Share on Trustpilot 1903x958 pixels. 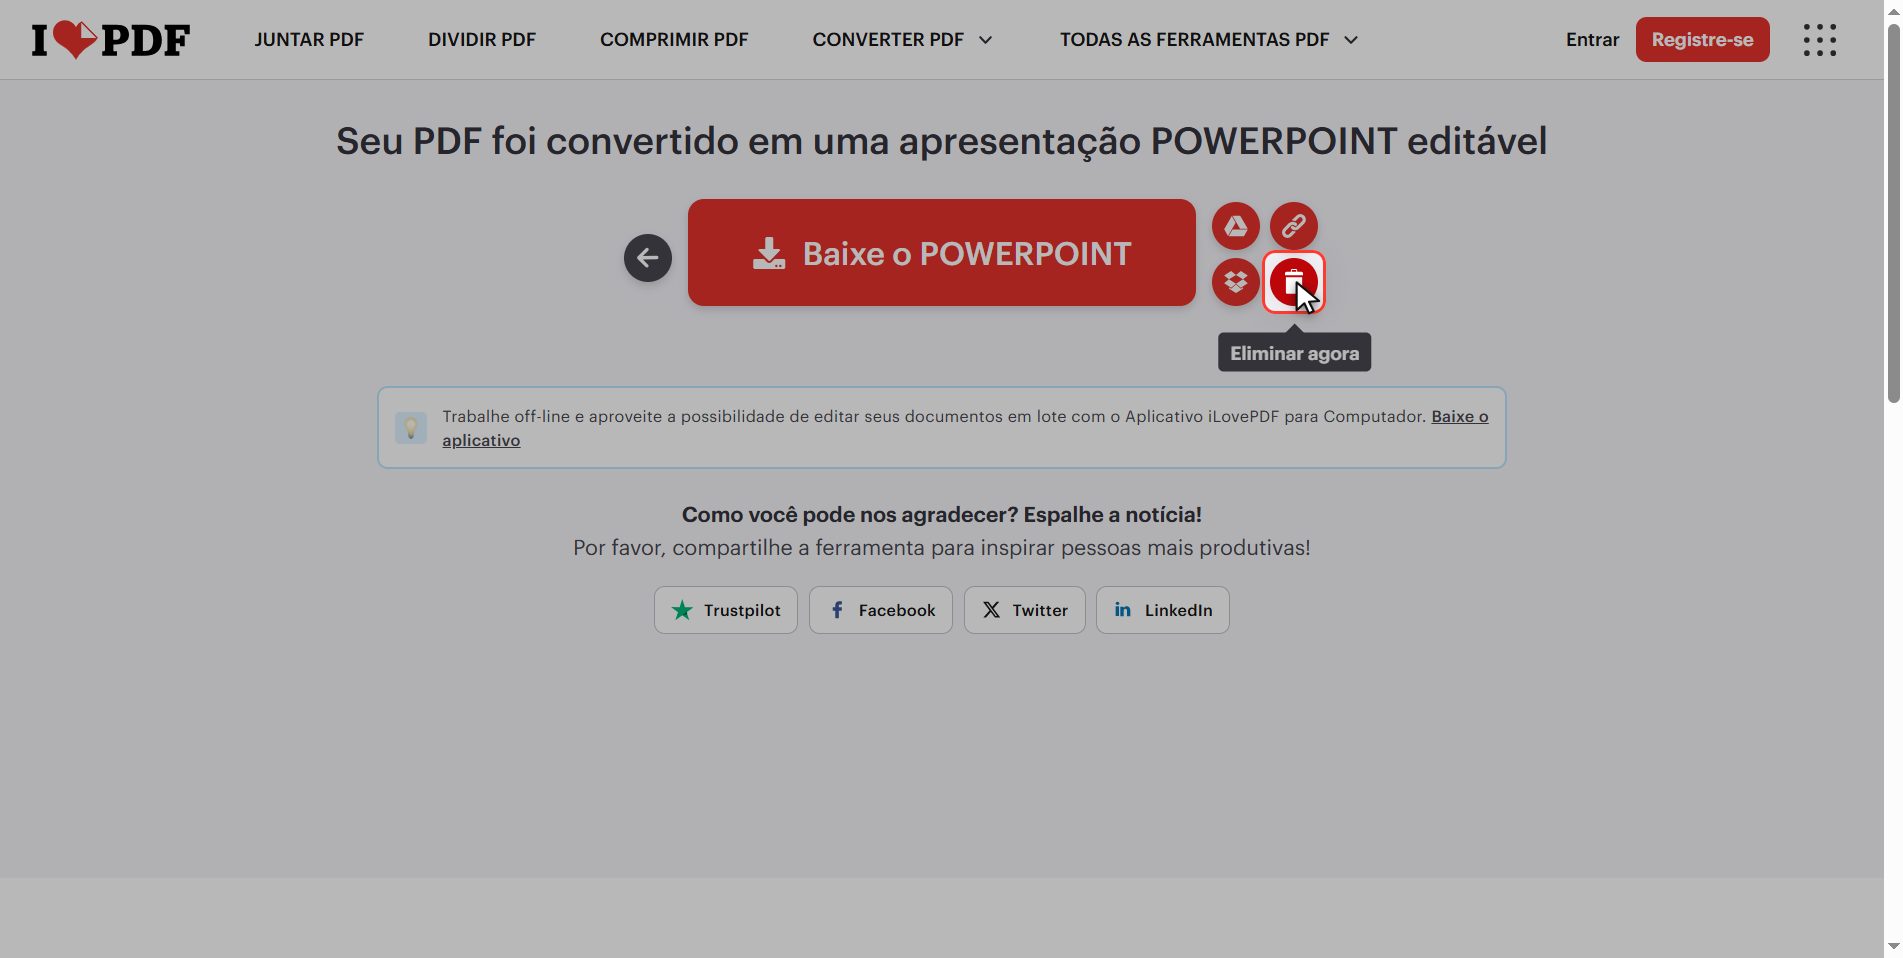(x=726, y=610)
